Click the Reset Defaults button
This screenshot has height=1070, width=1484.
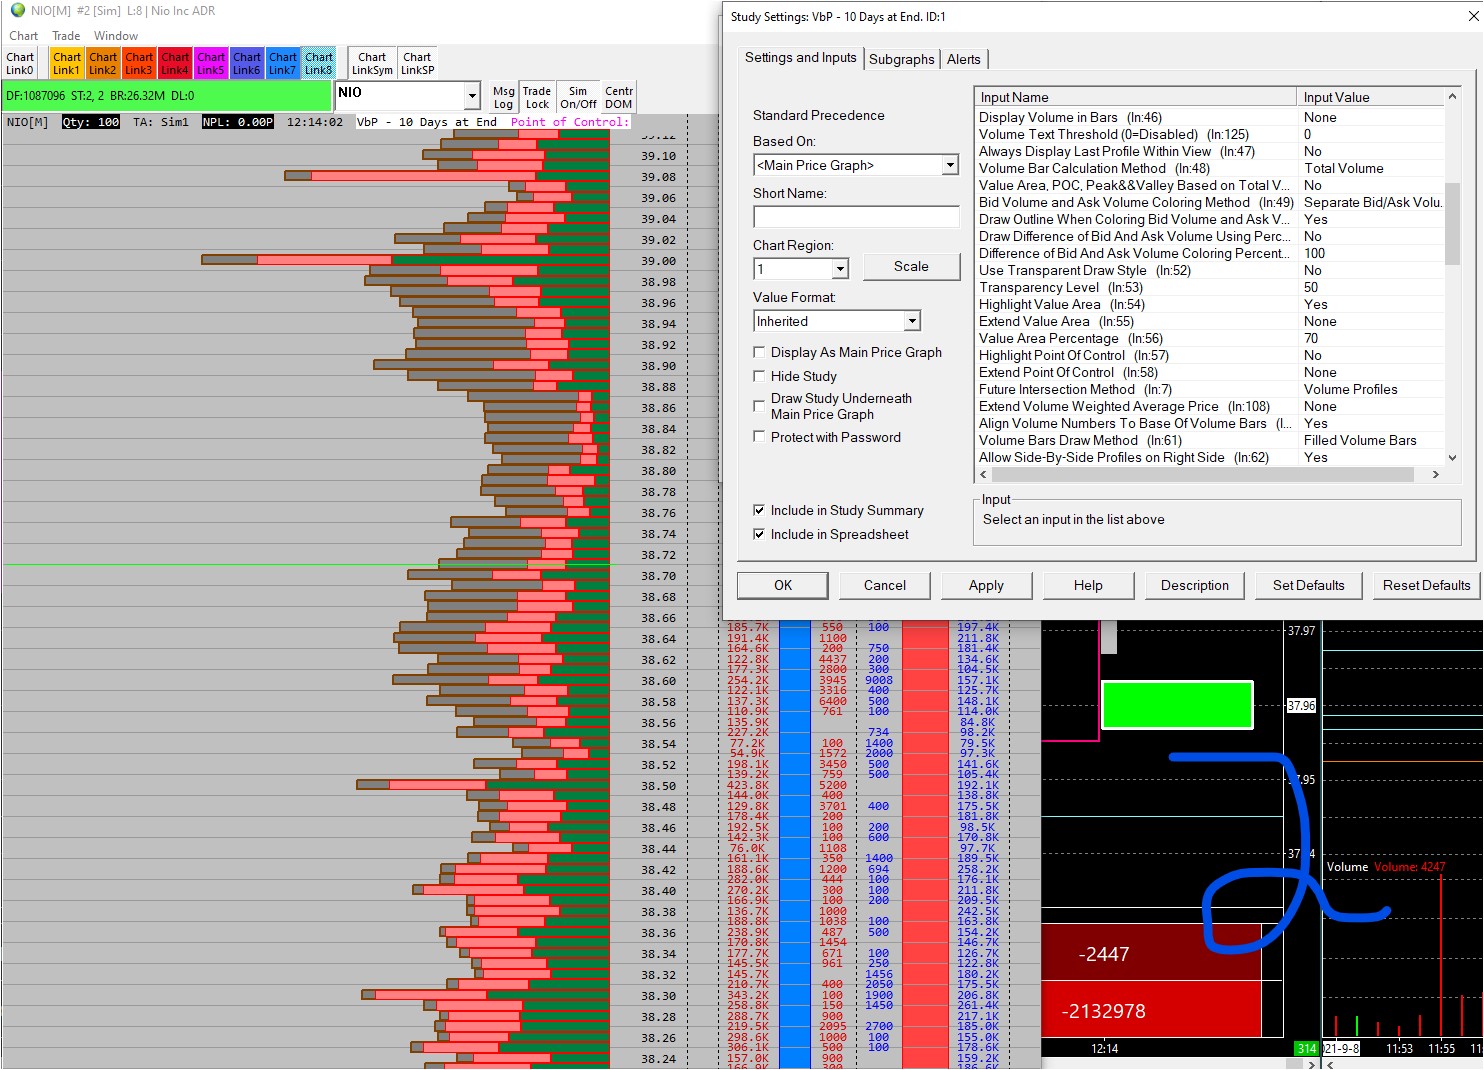[x=1426, y=586]
